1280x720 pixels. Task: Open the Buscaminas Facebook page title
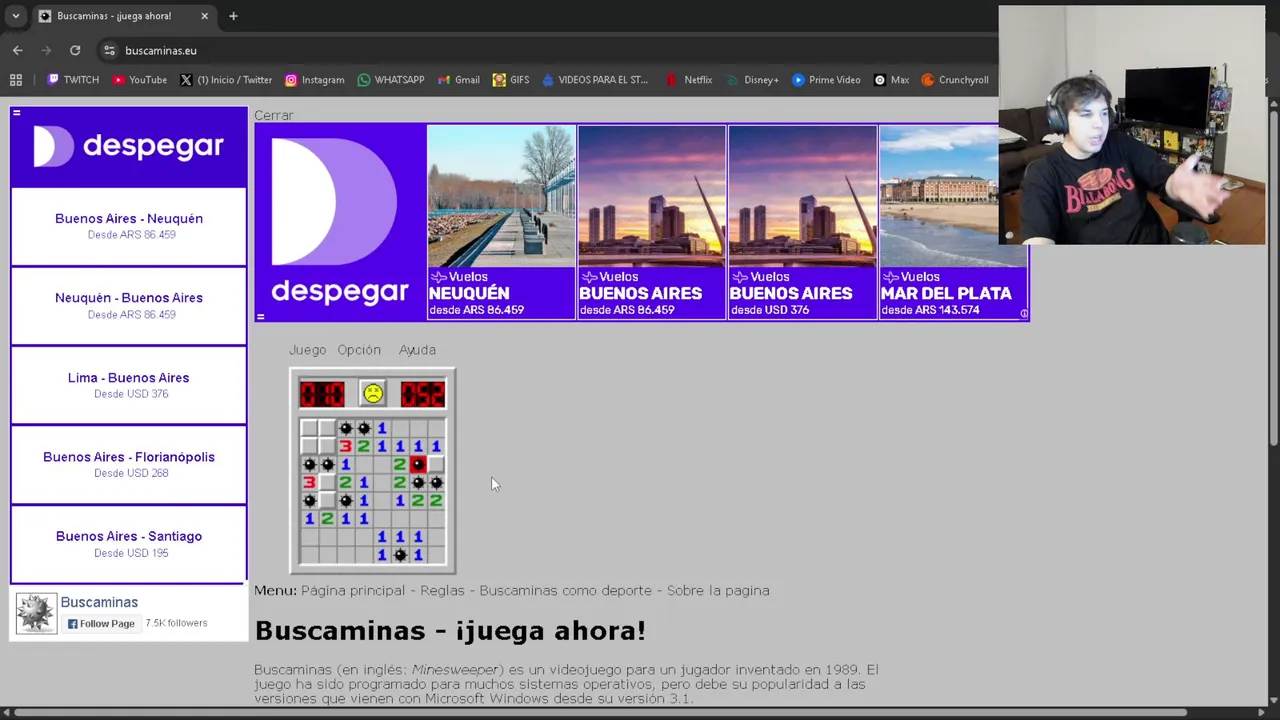99,602
